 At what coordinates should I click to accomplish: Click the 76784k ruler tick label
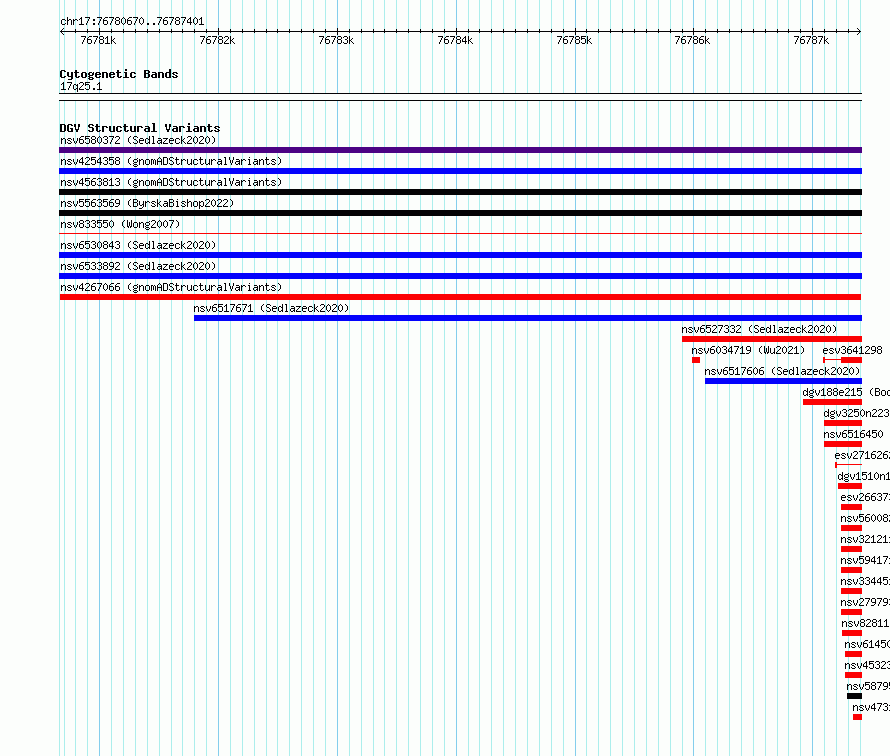(455, 40)
